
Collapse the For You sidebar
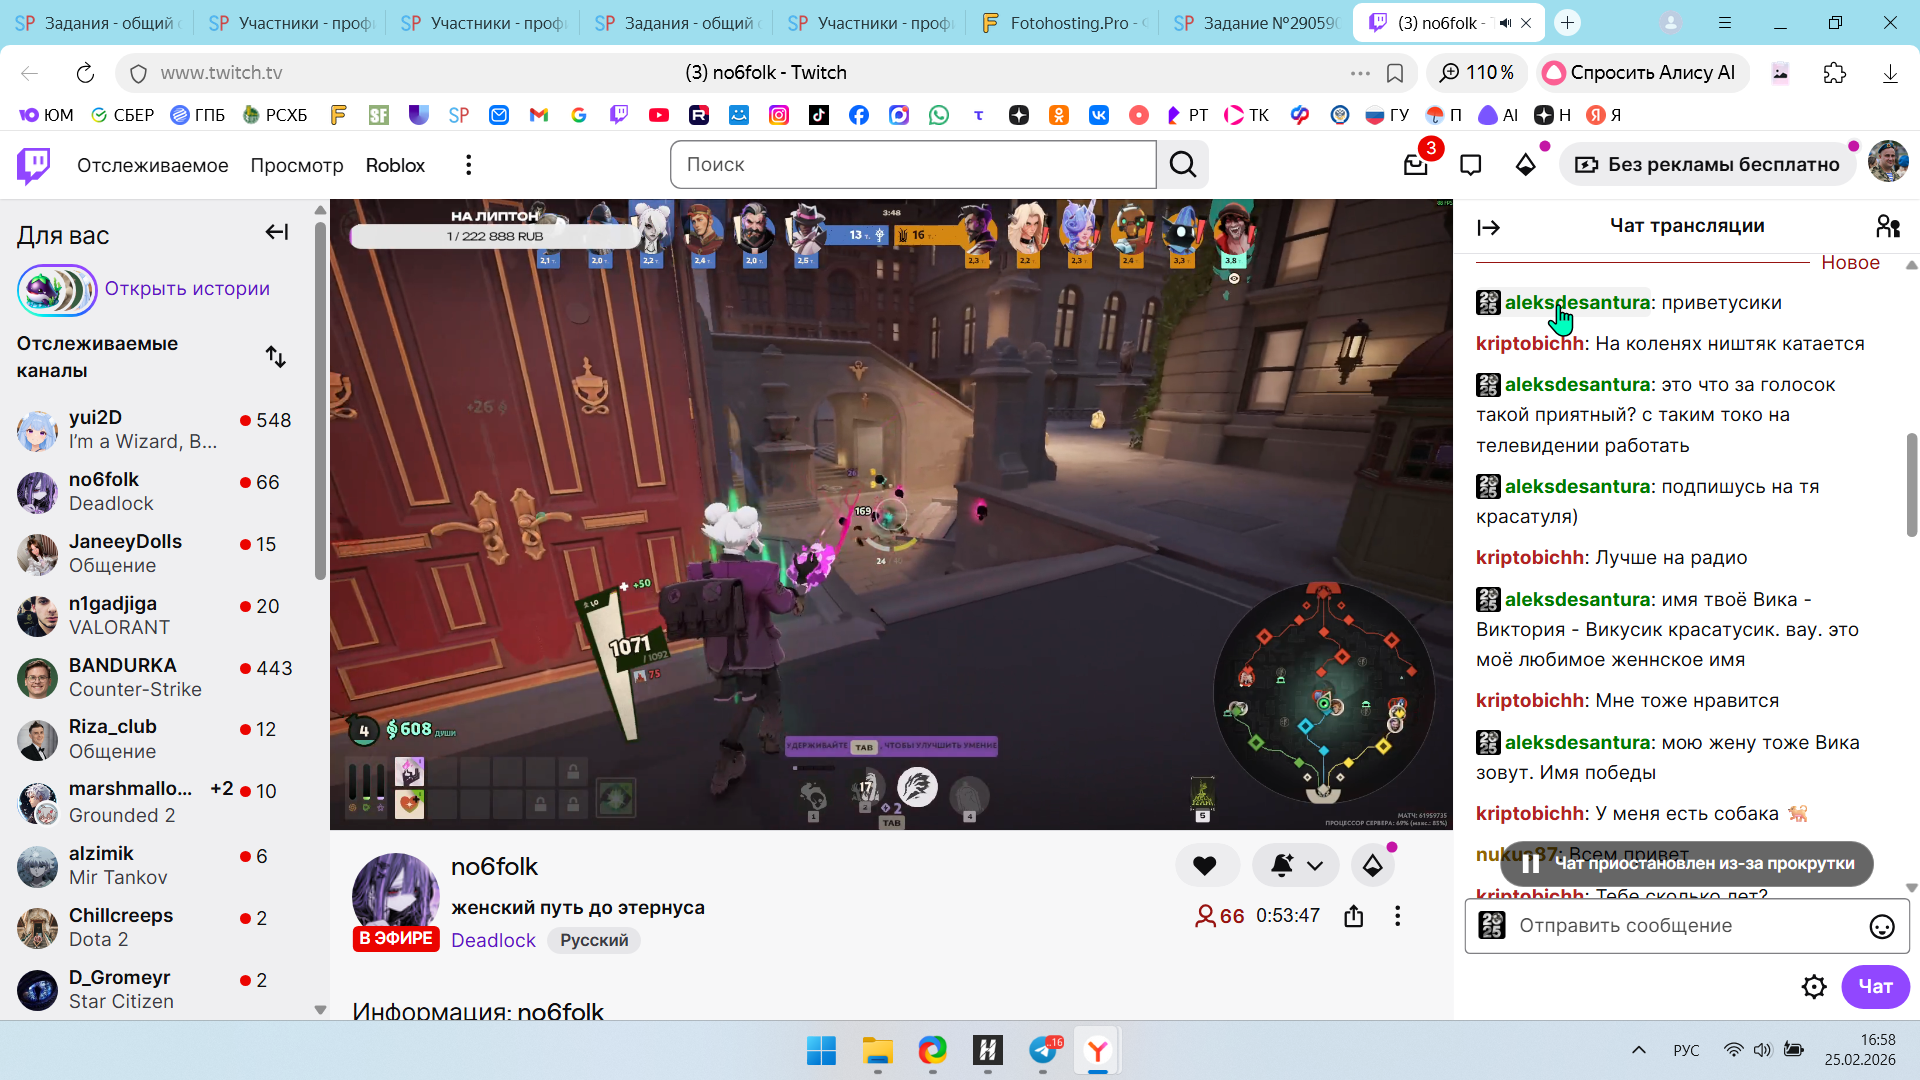276,232
